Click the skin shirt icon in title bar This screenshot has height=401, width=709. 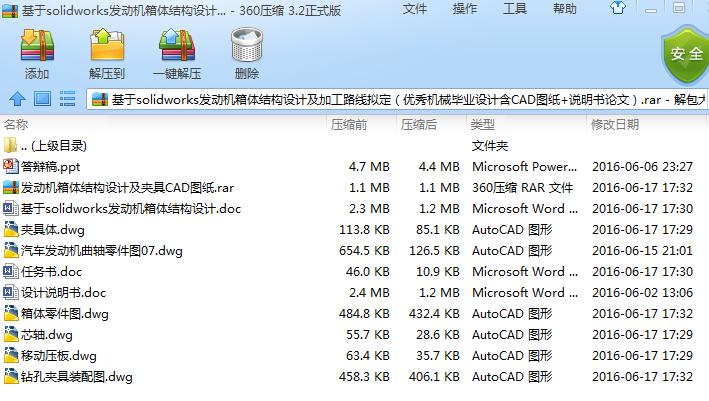[x=618, y=8]
